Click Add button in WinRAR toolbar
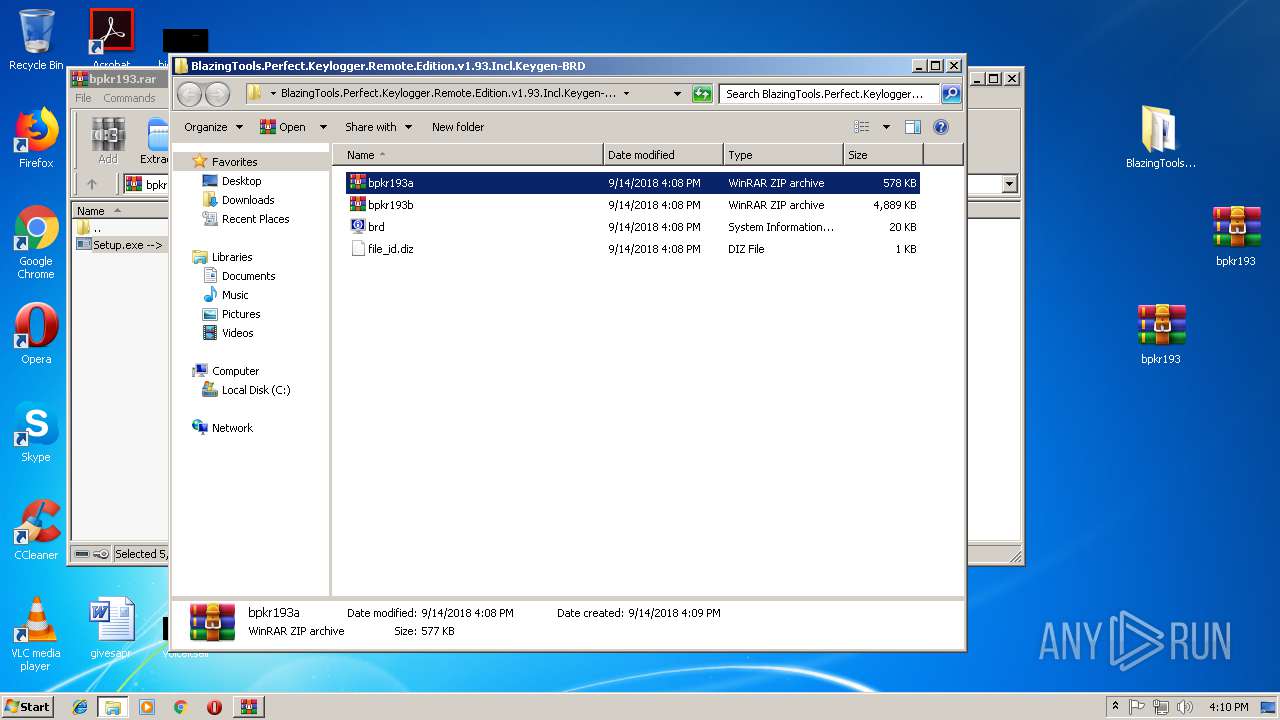The height and width of the screenshot is (720, 1280). pyautogui.click(x=107, y=141)
